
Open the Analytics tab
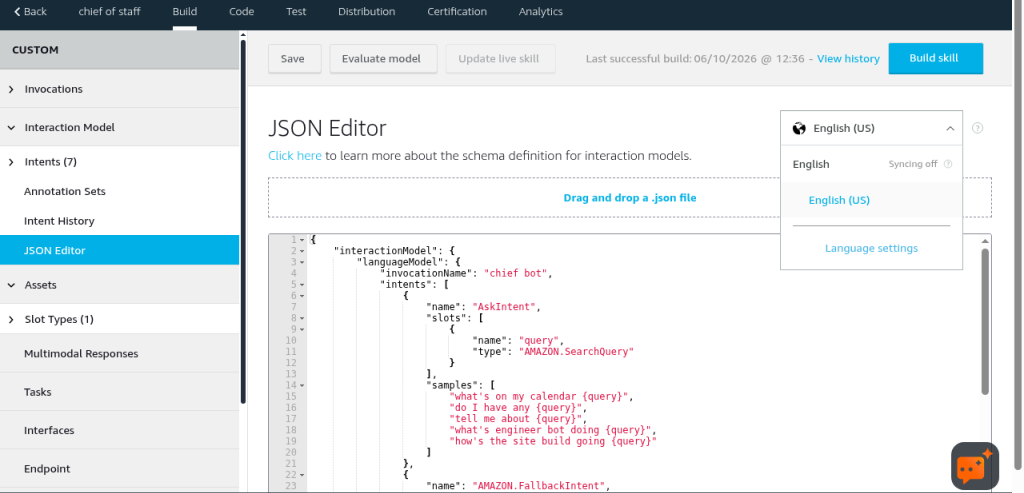click(541, 12)
